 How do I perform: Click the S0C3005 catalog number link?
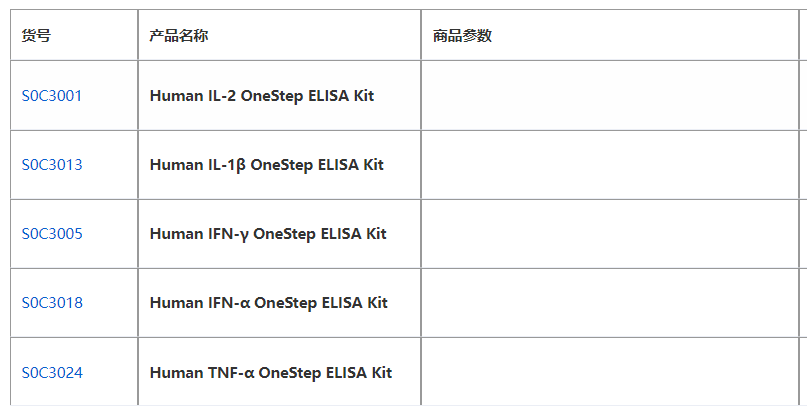pyautogui.click(x=52, y=234)
